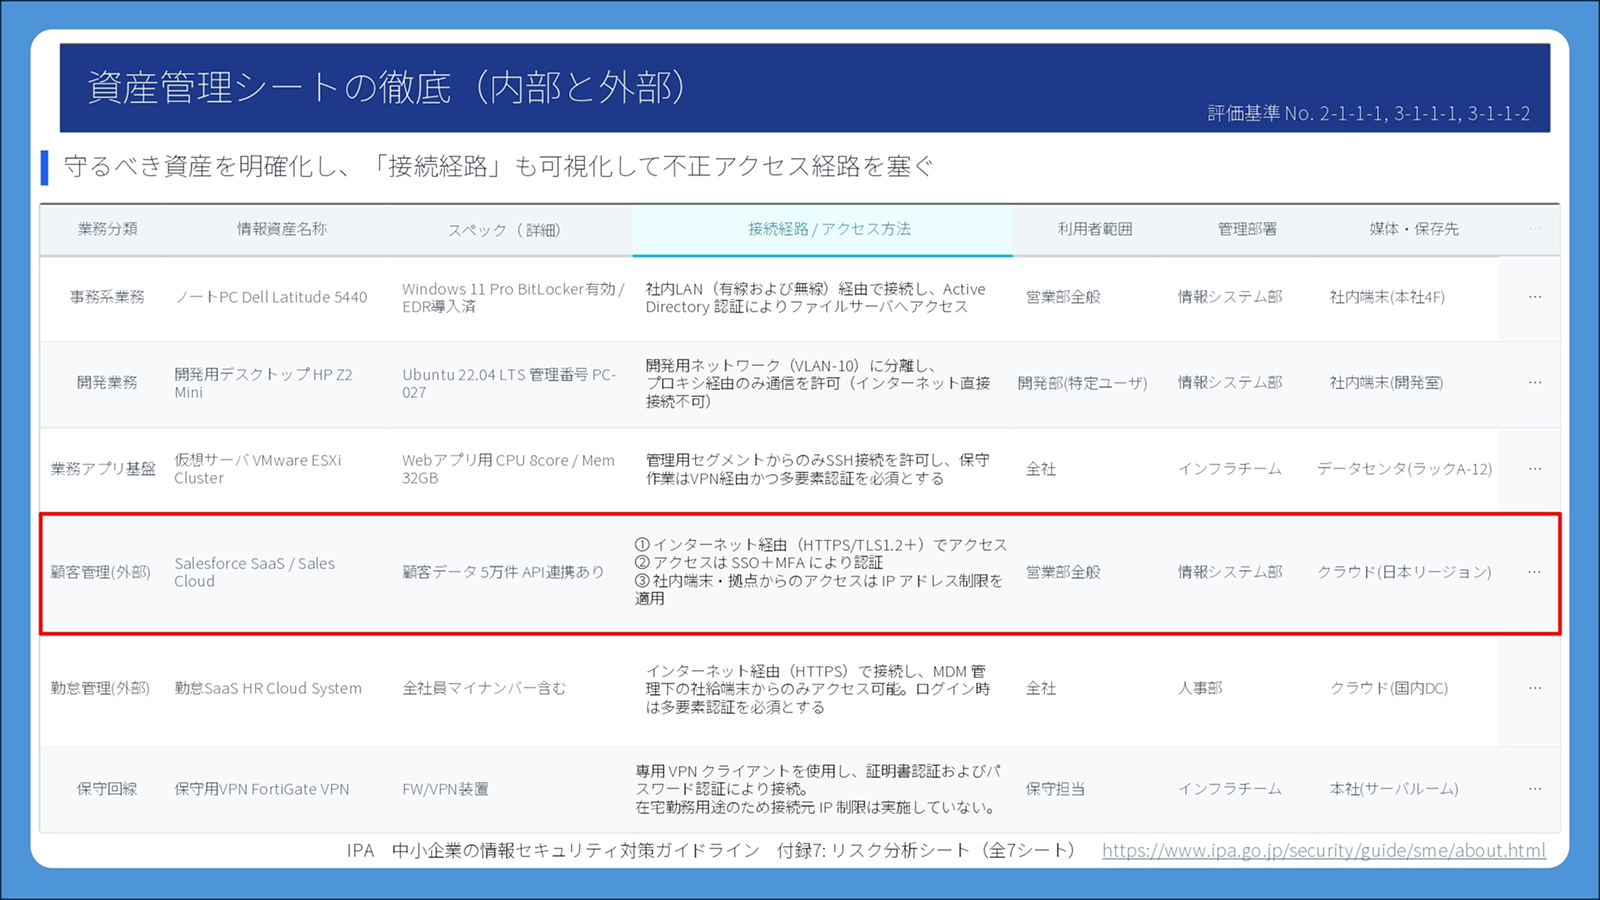Click the ellipsis on the 開発業務 row
This screenshot has height=900, width=1600.
click(x=1534, y=383)
